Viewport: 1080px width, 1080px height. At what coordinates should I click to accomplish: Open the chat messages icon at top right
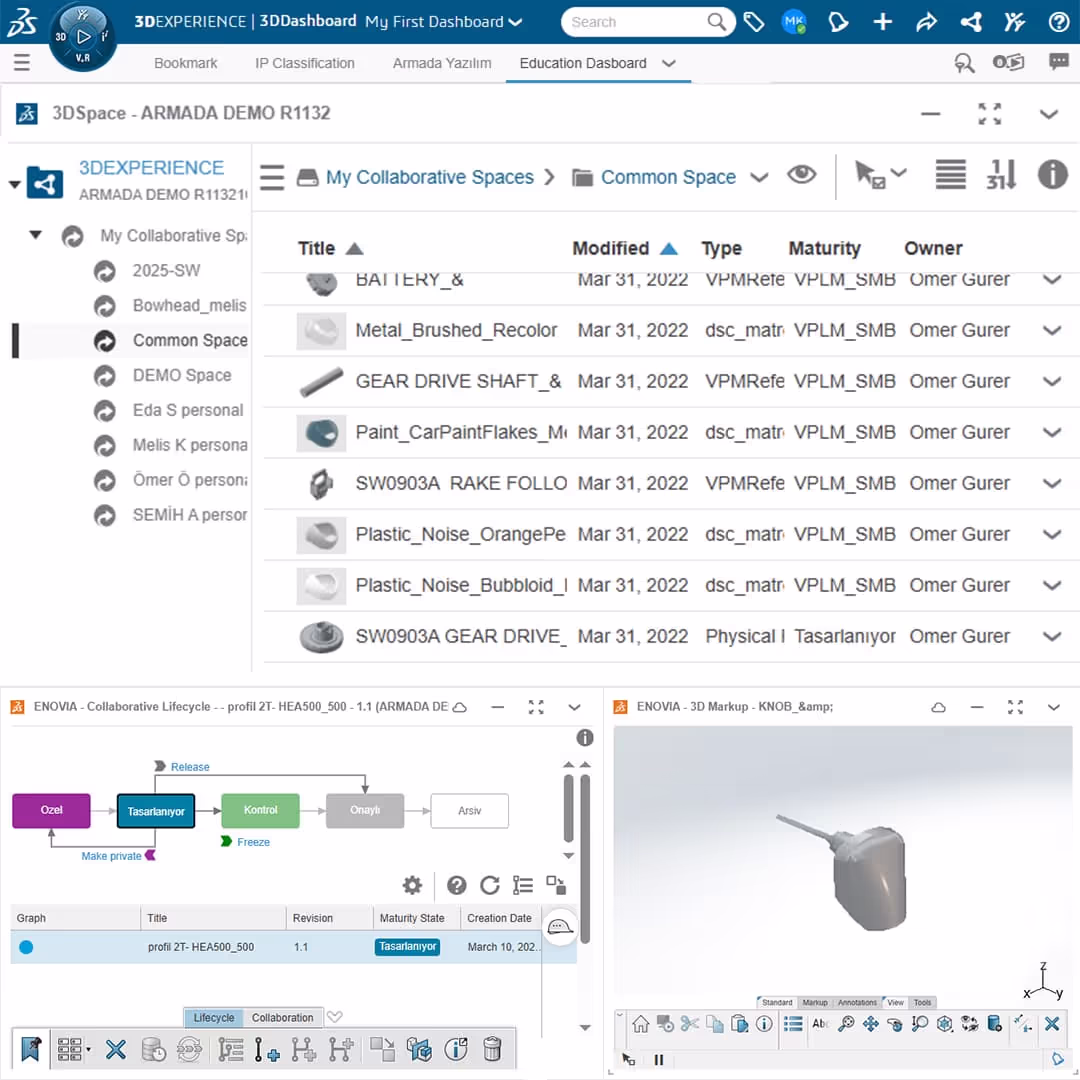tap(1059, 63)
